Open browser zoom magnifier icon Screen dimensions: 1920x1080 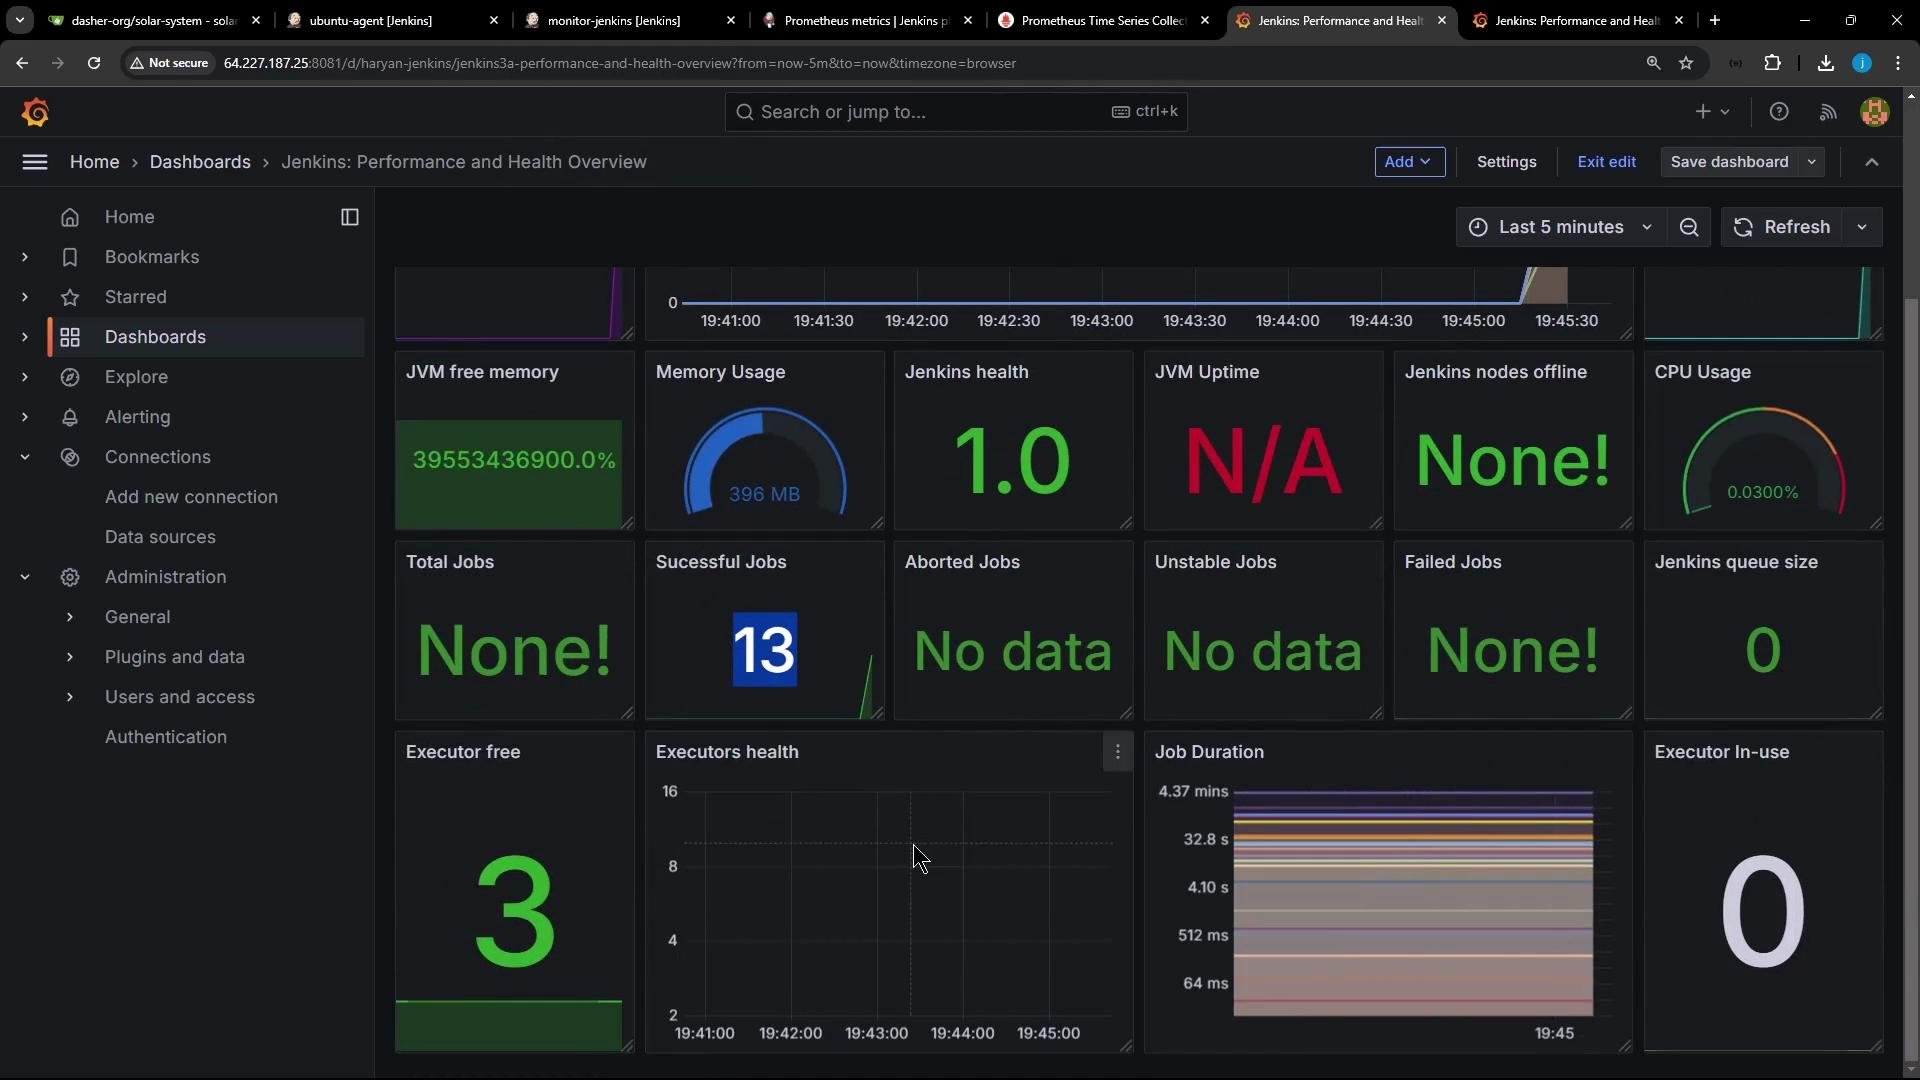pos(1653,63)
